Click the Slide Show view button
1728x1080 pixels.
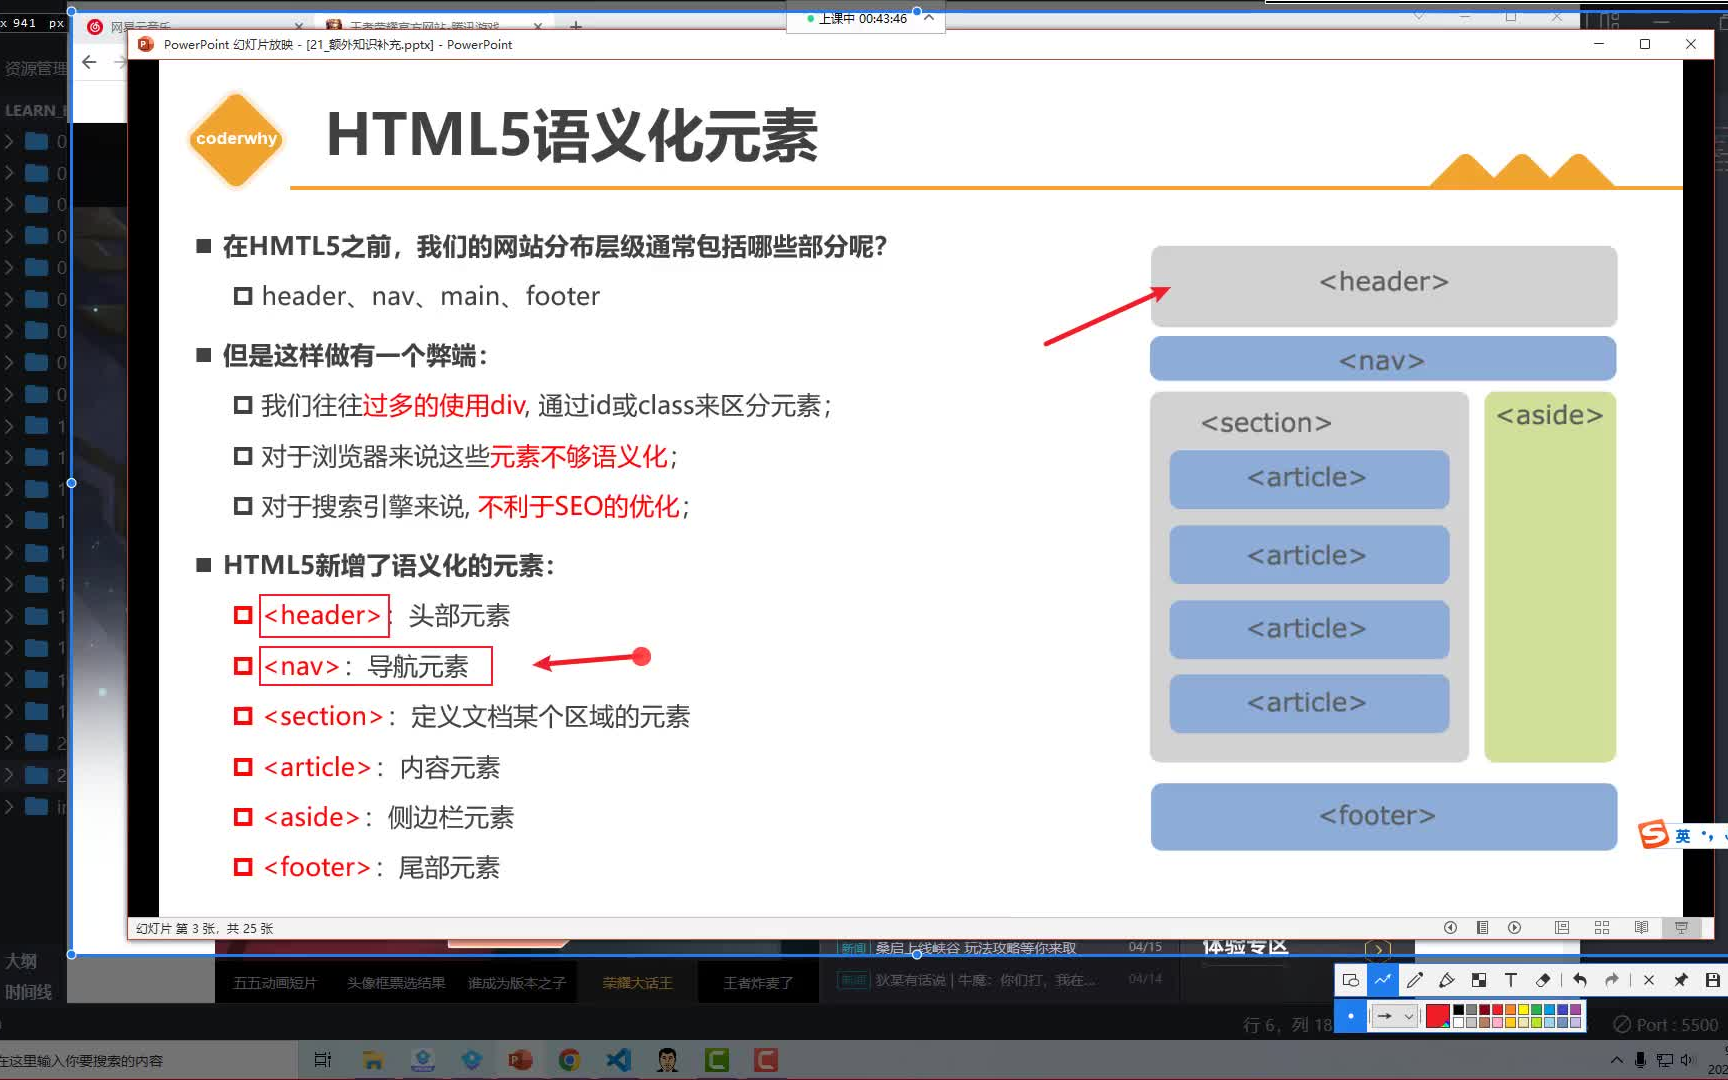[x=1681, y=928]
